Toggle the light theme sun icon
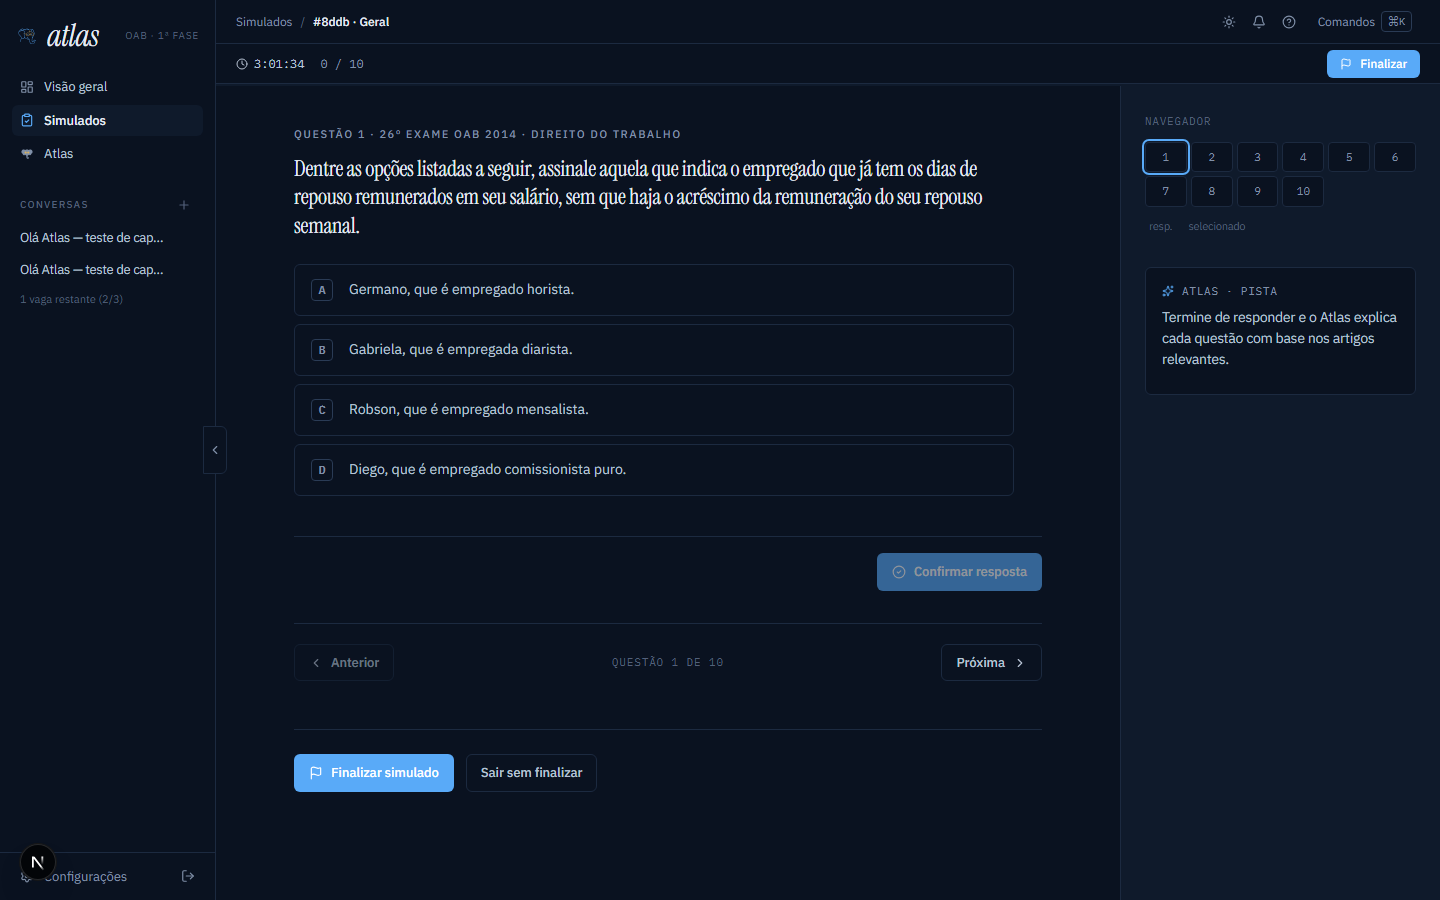Viewport: 1440px width, 900px height. click(1229, 22)
